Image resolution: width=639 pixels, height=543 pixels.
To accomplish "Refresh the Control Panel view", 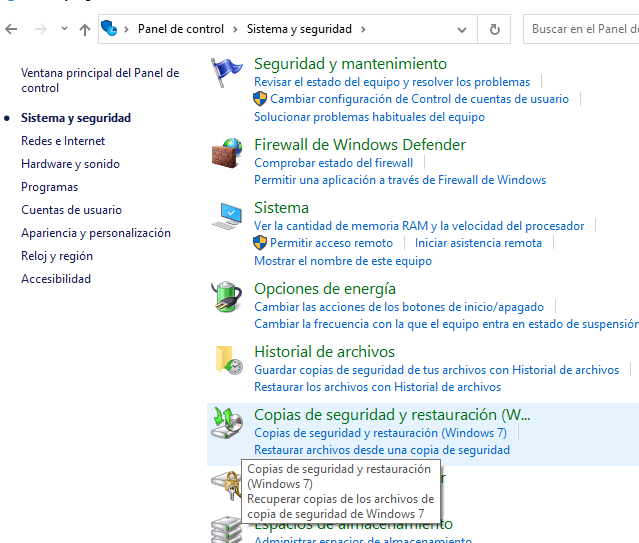I will [494, 29].
